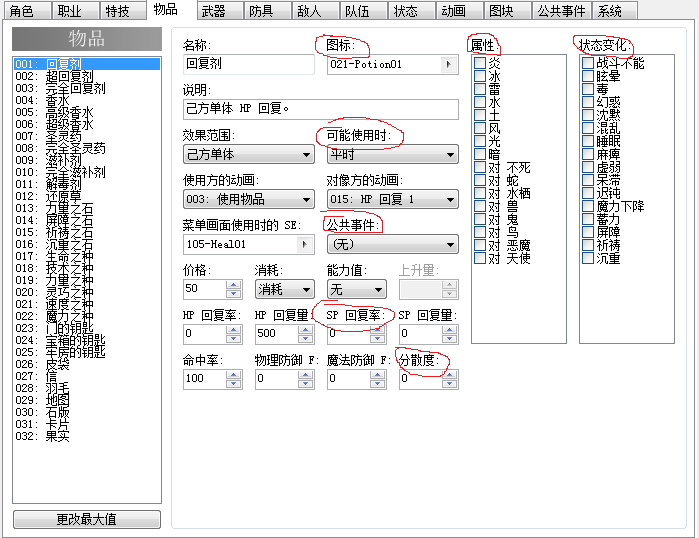The image size is (699, 538).
Task: Select item 001: 回复剂
Action: pyautogui.click(x=87, y=64)
